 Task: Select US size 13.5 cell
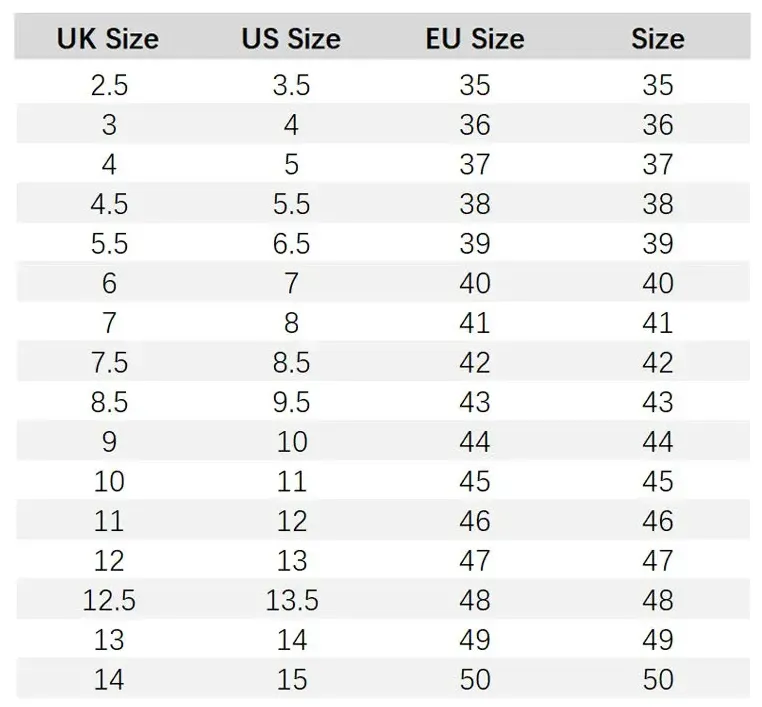pos(292,601)
